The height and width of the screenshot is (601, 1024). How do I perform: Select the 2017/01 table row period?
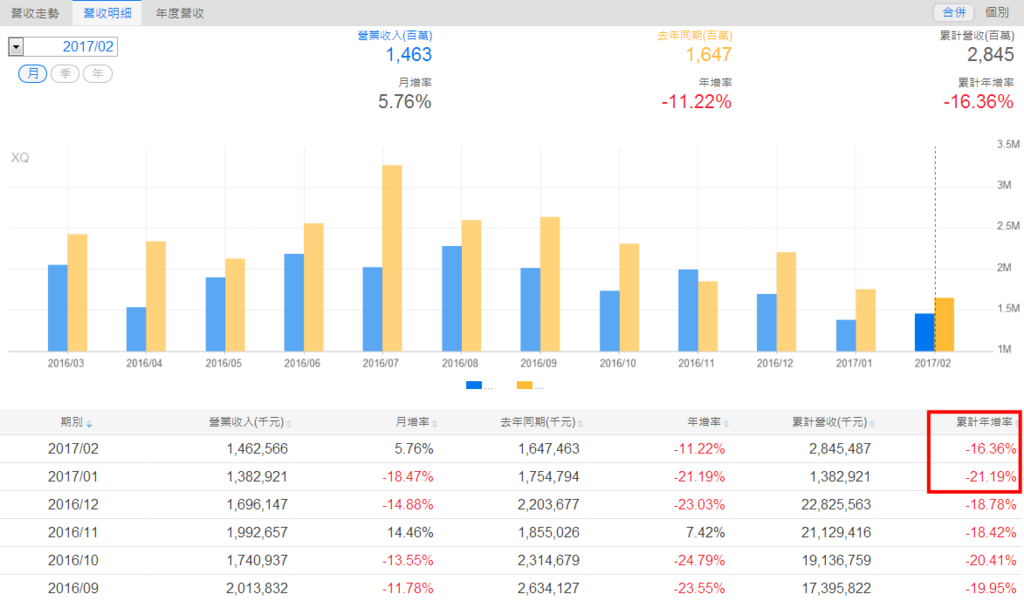(72, 477)
